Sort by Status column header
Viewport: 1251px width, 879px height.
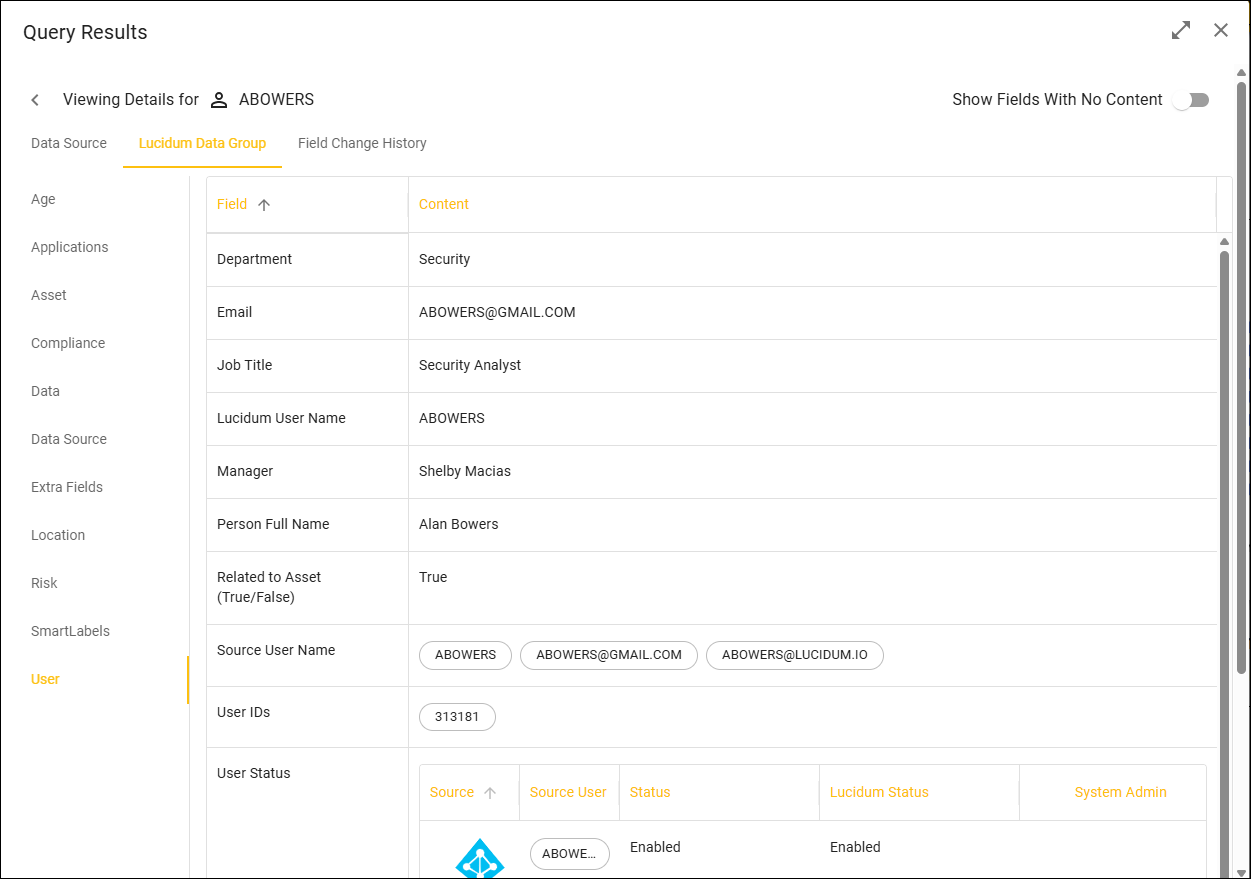[x=650, y=792]
